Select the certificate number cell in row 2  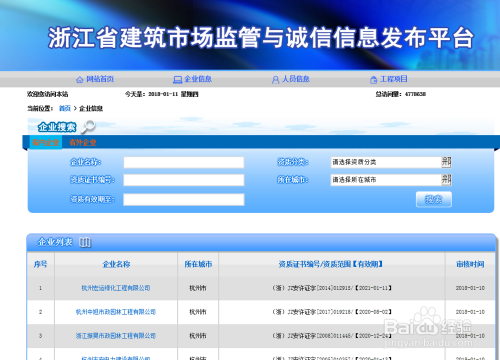[x=332, y=312]
